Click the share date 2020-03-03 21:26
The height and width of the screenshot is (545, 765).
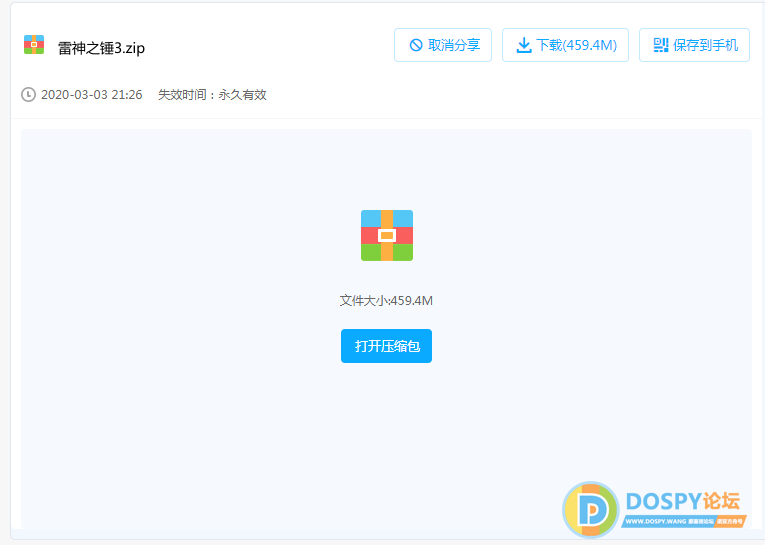click(91, 95)
